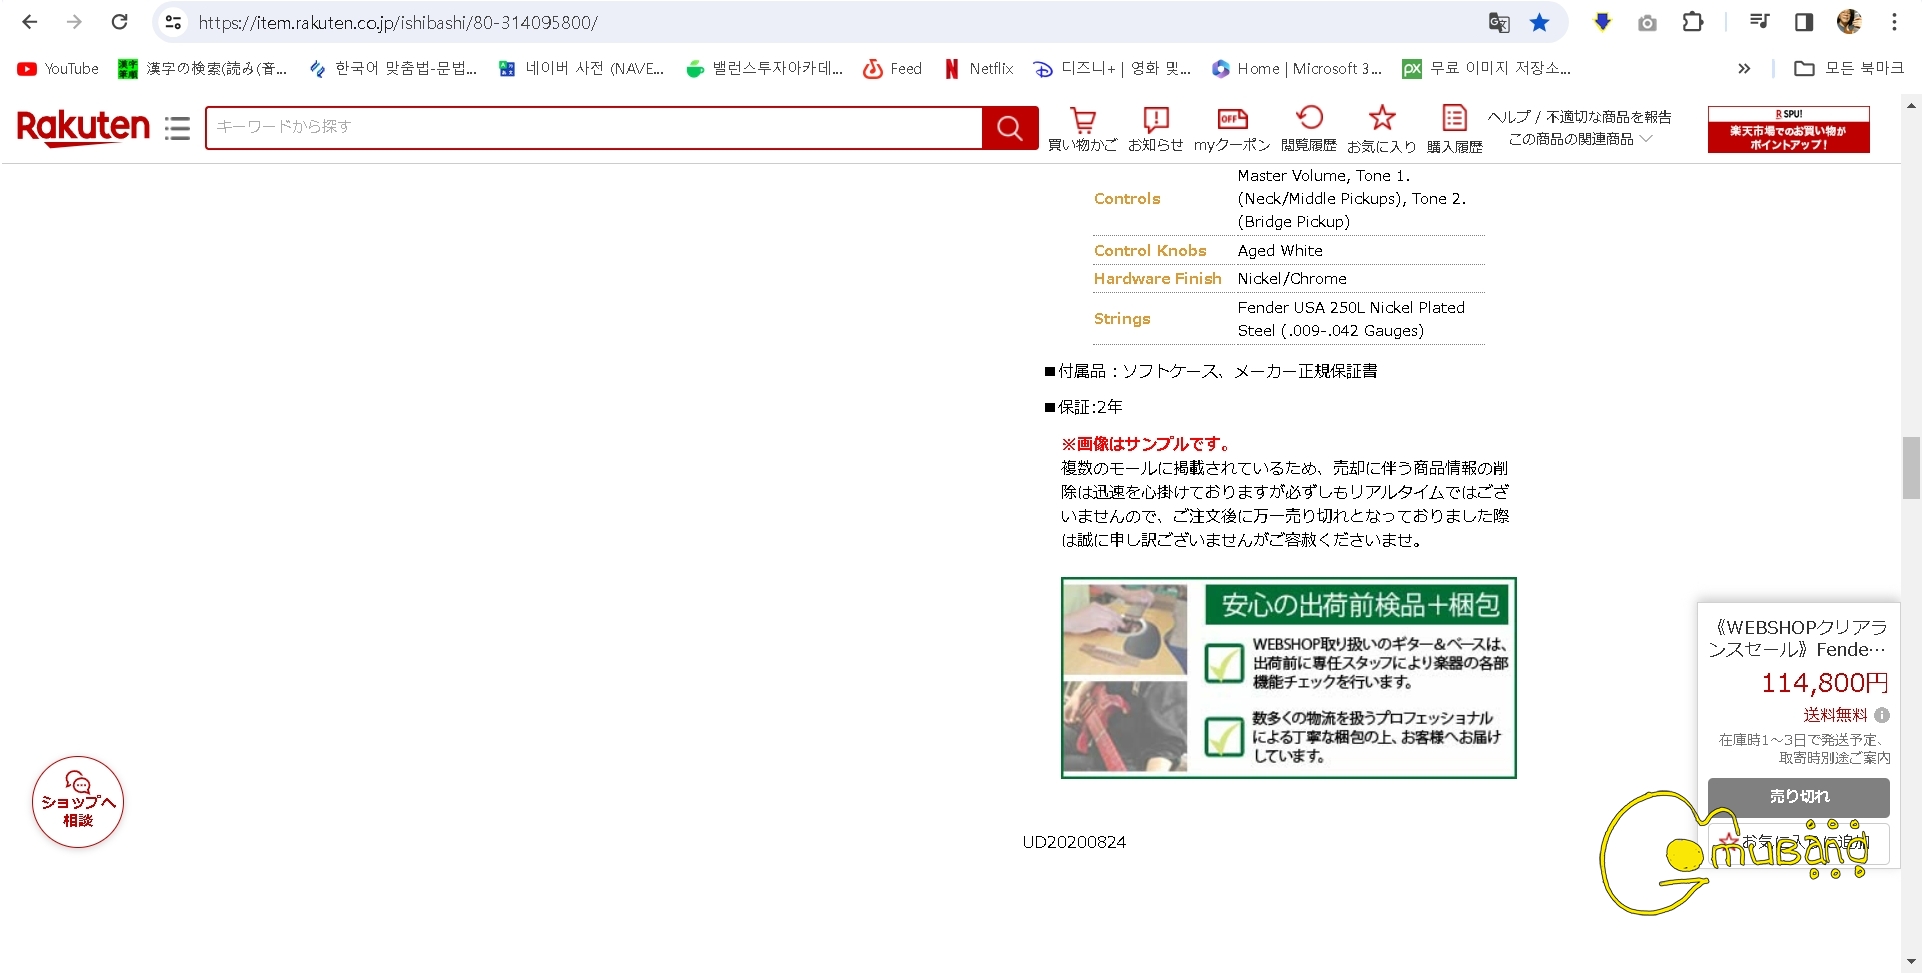The width and height of the screenshot is (1922, 973).
Task: Toggle the browser side panel
Action: tap(1804, 22)
